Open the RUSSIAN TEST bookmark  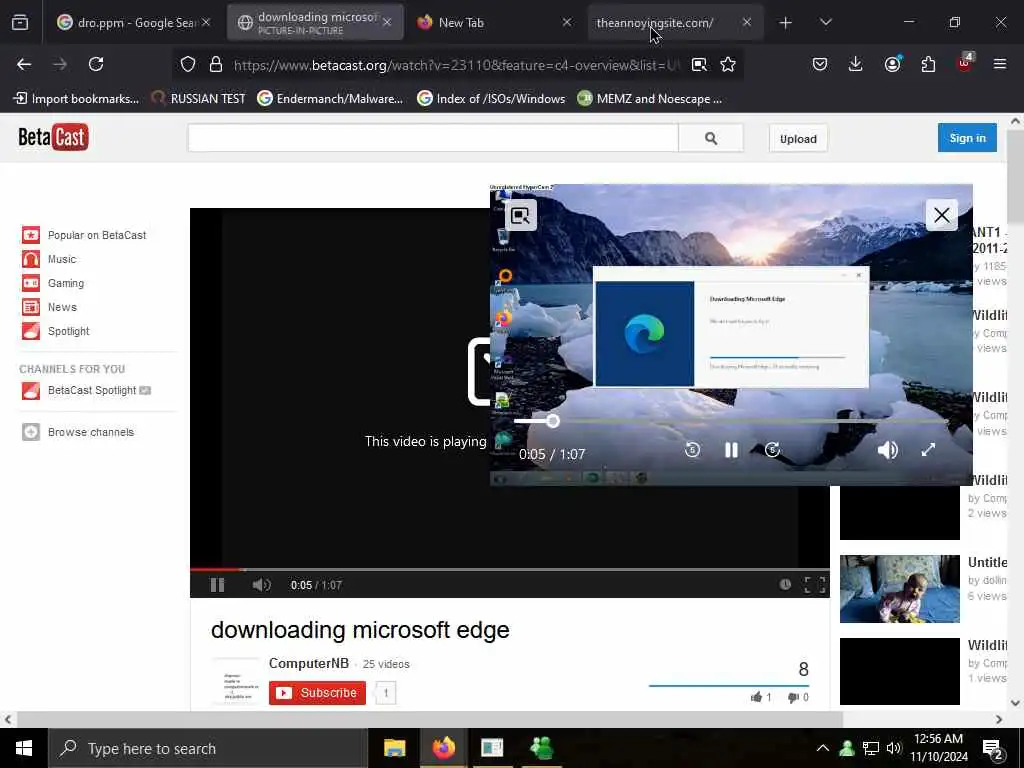[199, 99]
